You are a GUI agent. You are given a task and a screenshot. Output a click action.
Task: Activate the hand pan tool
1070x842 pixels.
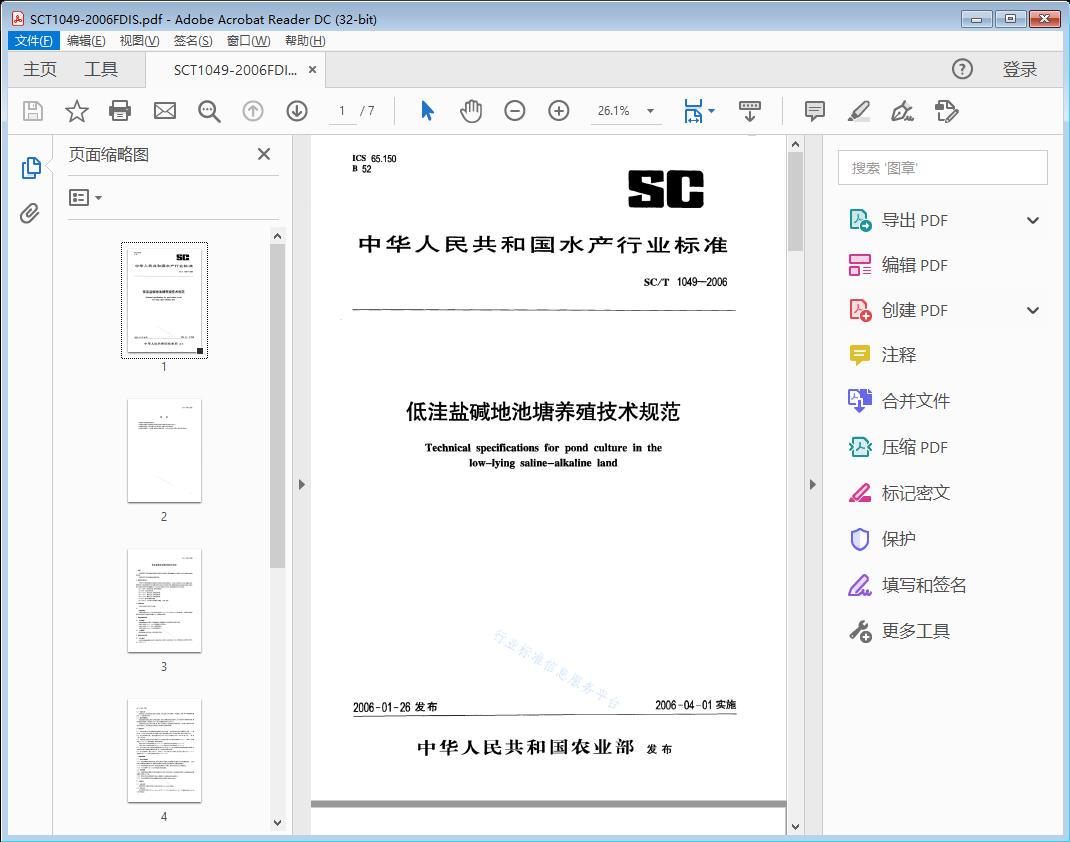[x=471, y=111]
